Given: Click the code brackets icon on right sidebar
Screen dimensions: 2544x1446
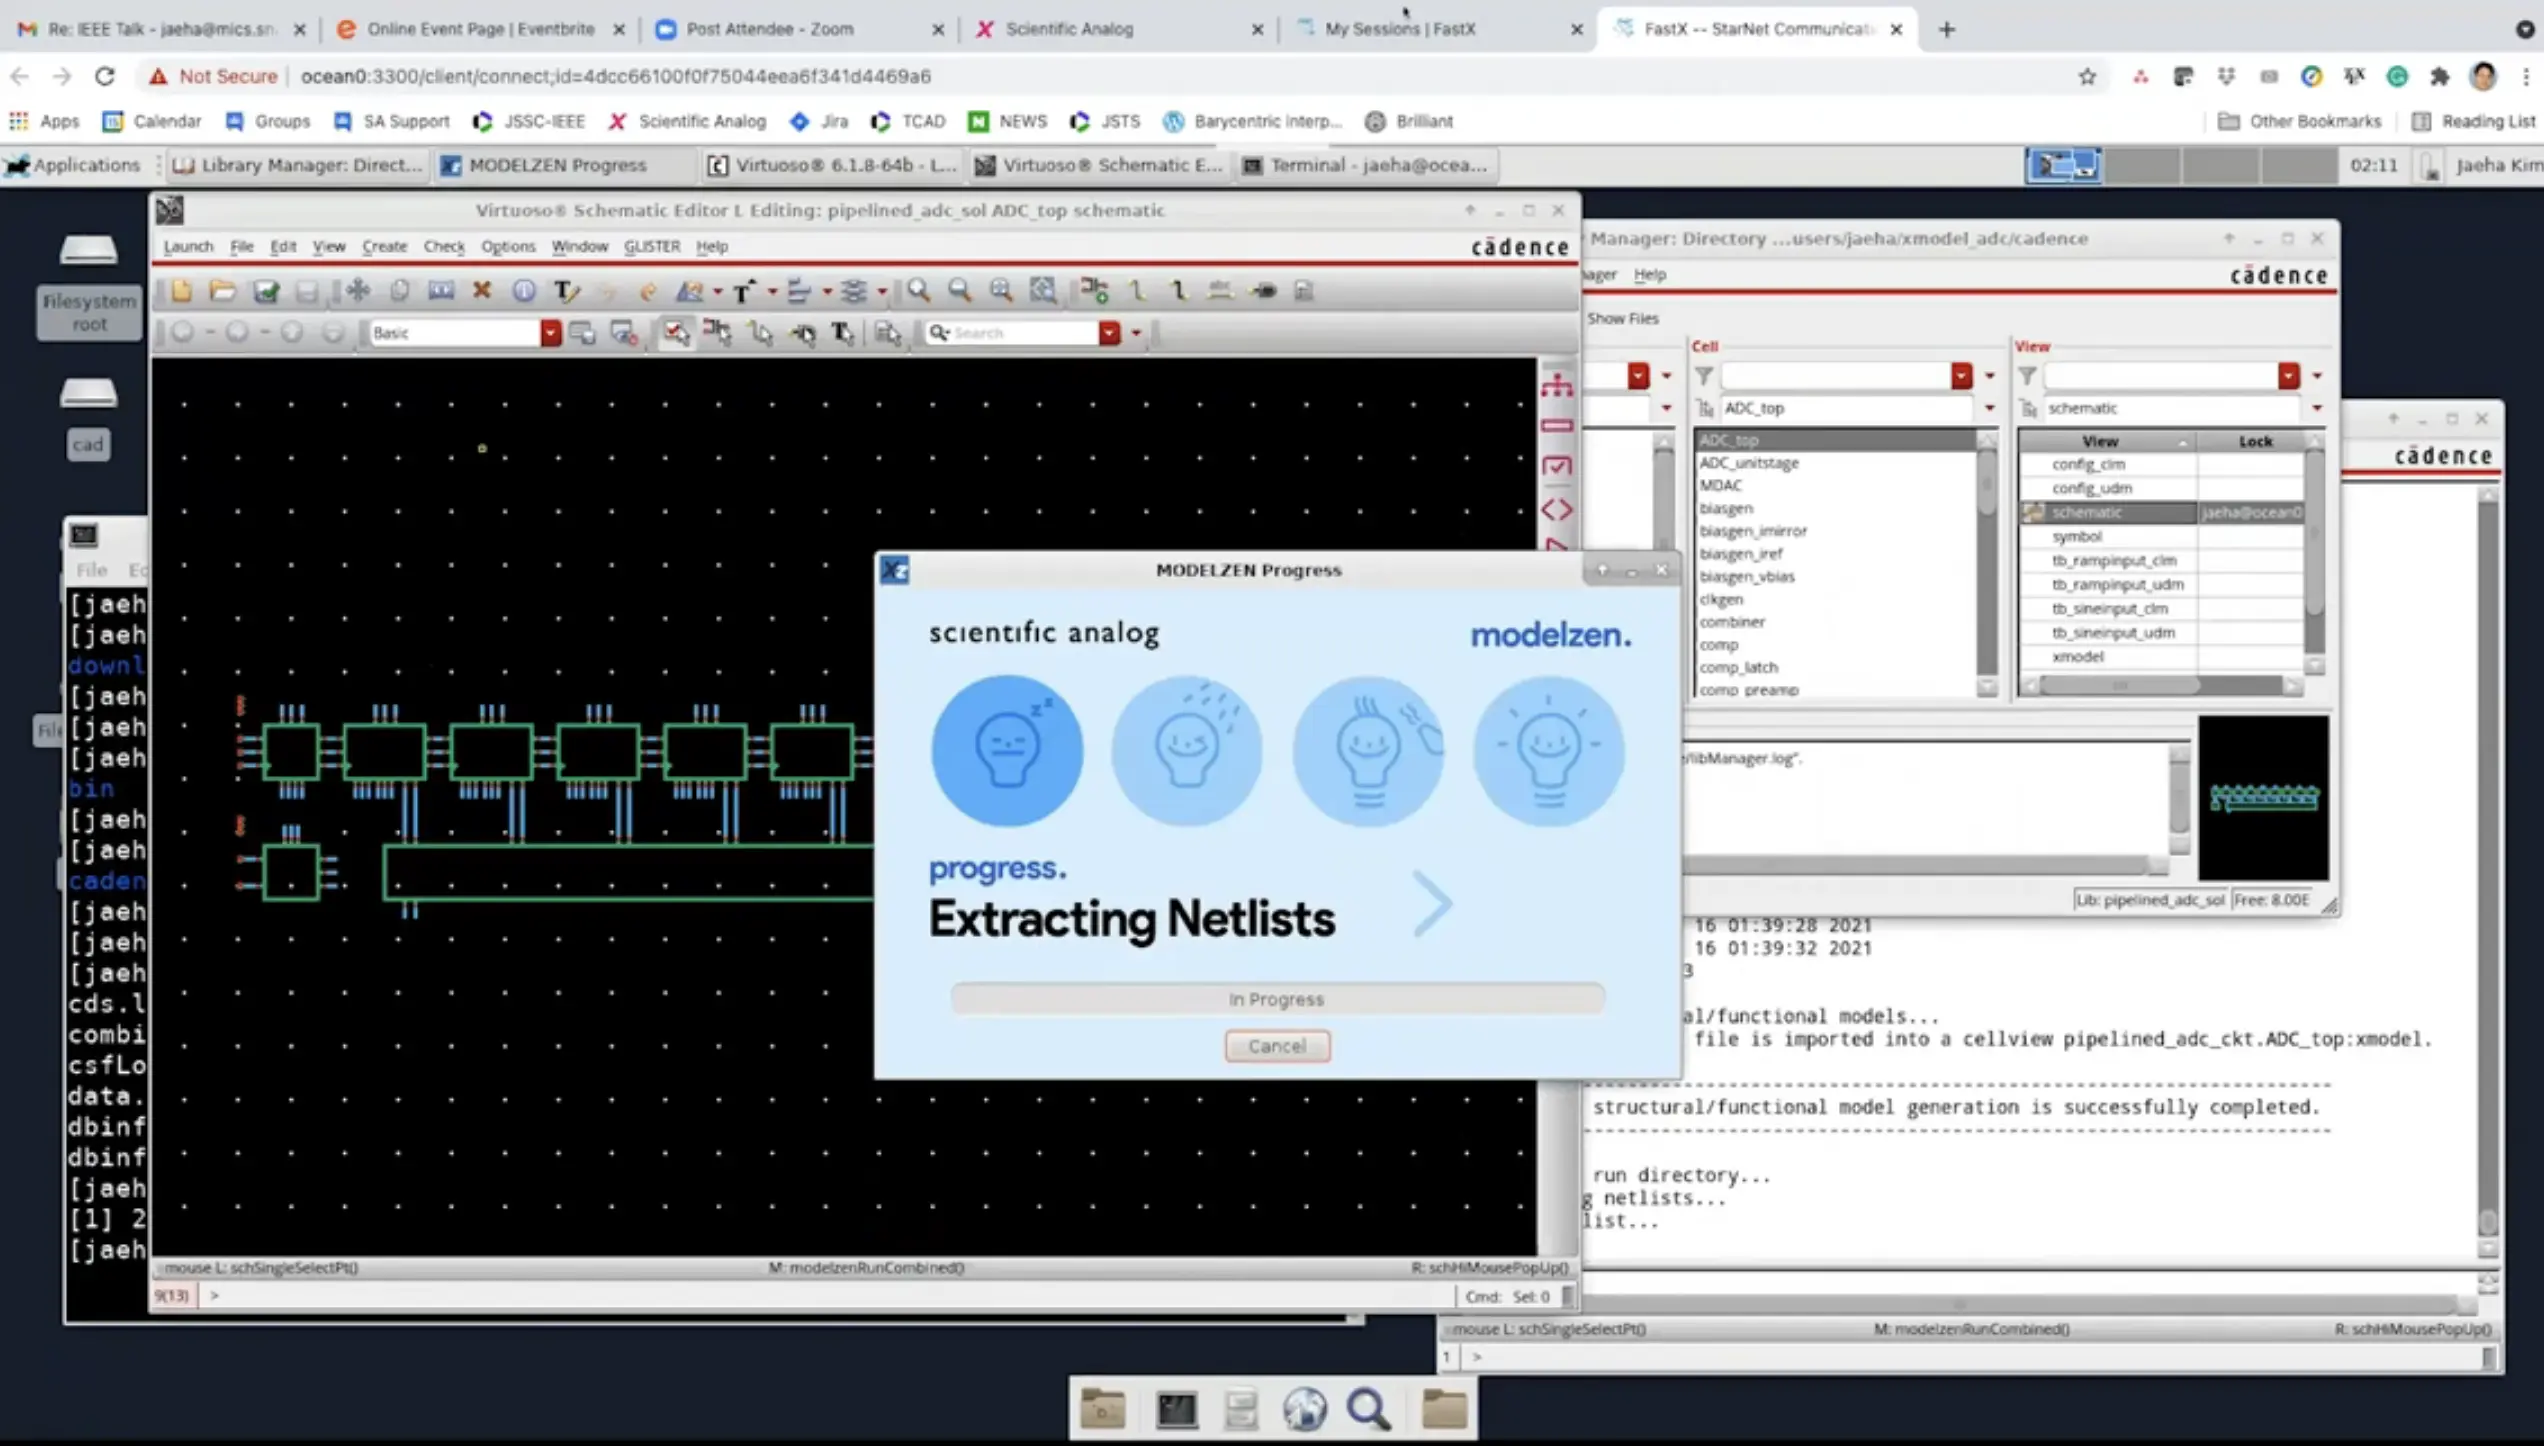Looking at the screenshot, I should pyautogui.click(x=1557, y=510).
